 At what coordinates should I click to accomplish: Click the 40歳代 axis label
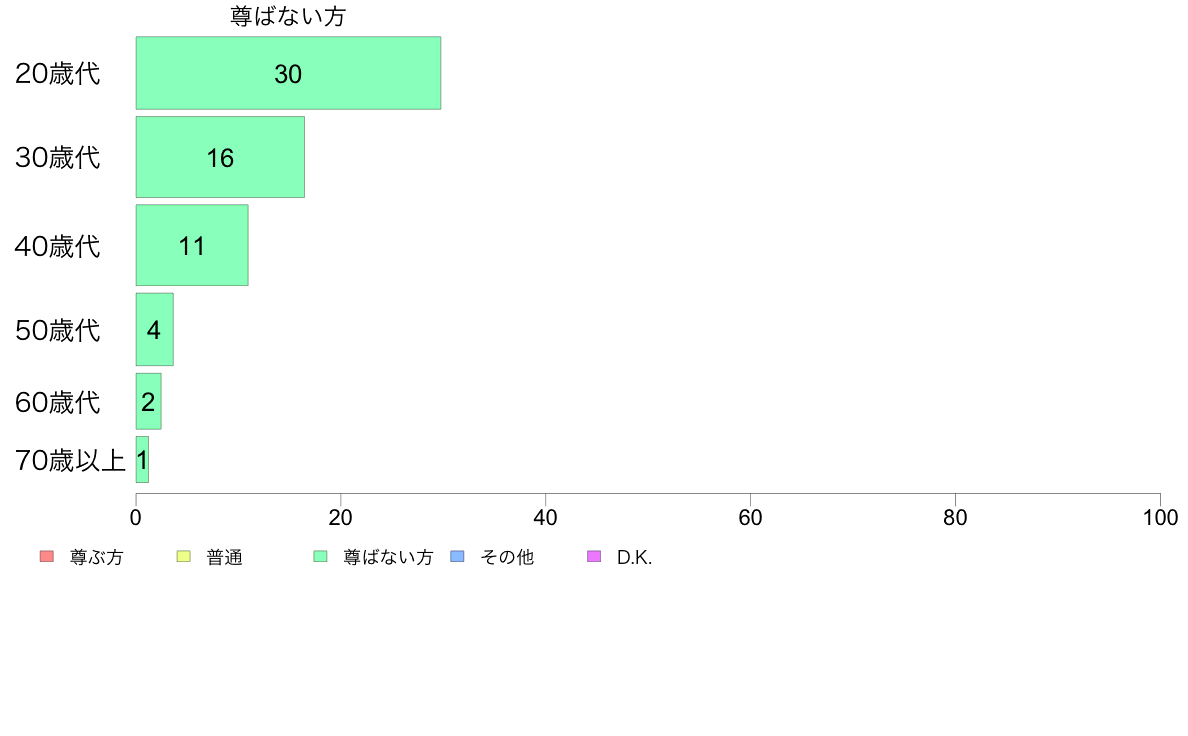[x=58, y=246]
